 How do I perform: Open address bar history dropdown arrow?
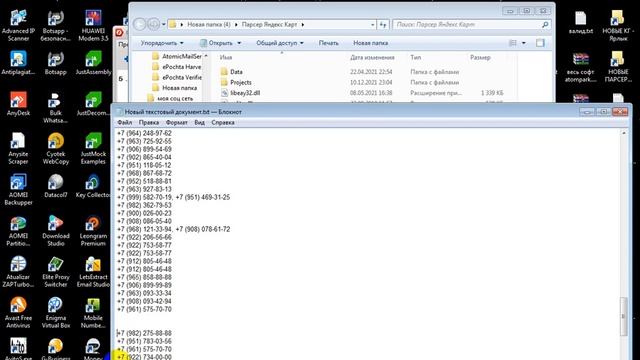[373, 25]
